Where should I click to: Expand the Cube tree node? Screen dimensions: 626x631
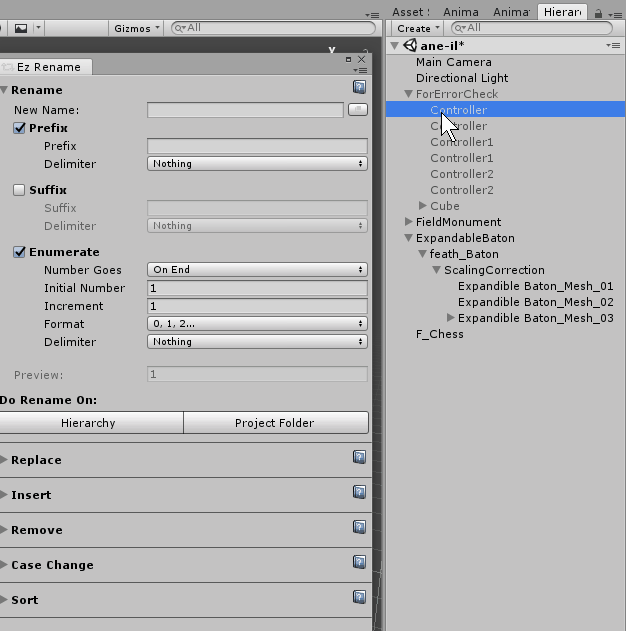422,206
